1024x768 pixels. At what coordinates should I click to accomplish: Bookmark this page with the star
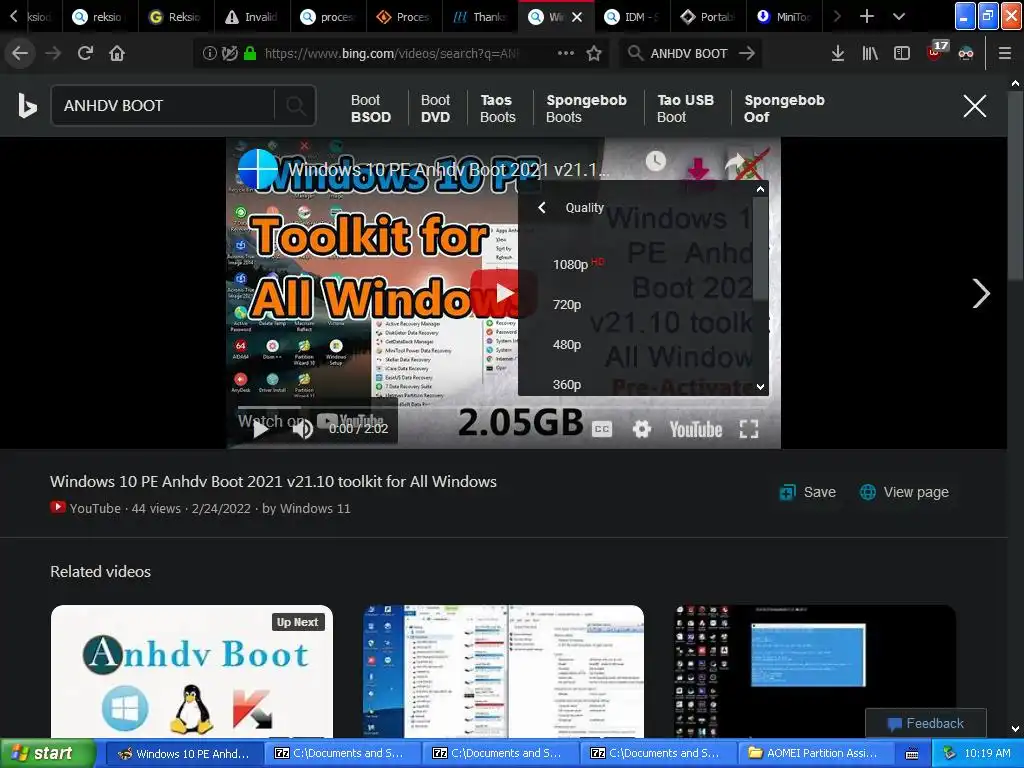pos(594,53)
